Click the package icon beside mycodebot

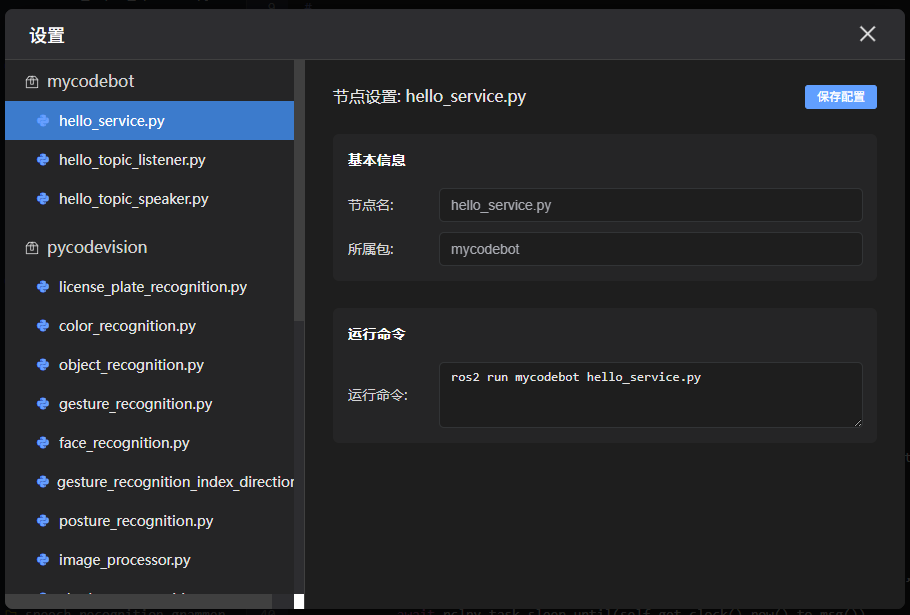pos(32,82)
